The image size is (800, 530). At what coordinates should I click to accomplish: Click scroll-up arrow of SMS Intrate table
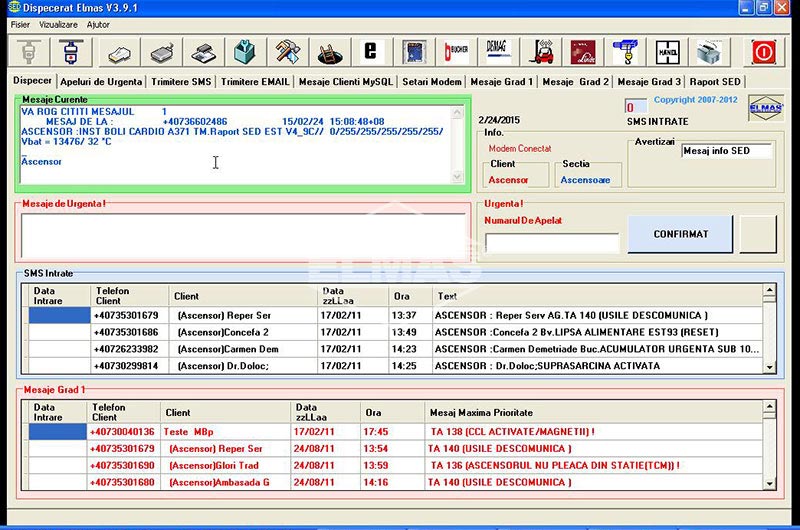[769, 291]
